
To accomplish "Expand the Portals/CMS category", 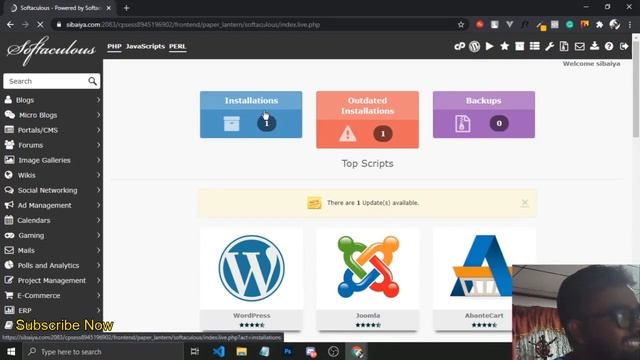I will coord(51,130).
